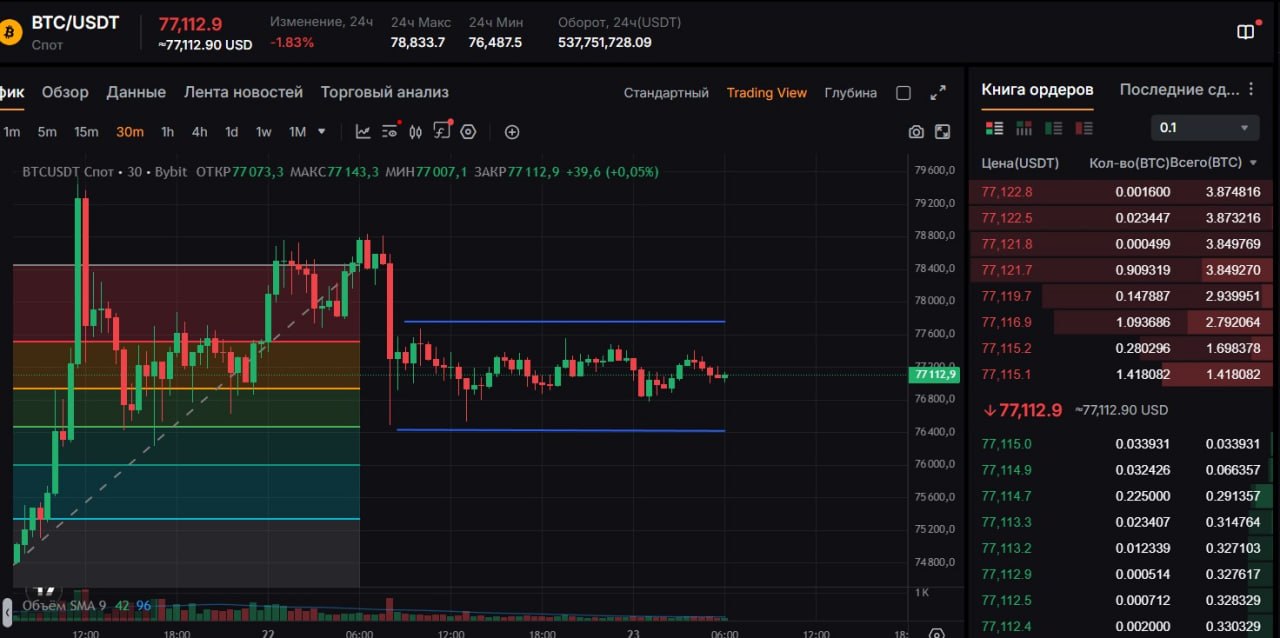The height and width of the screenshot is (638, 1280).
Task: Set timeframe to 30m
Action: point(130,132)
